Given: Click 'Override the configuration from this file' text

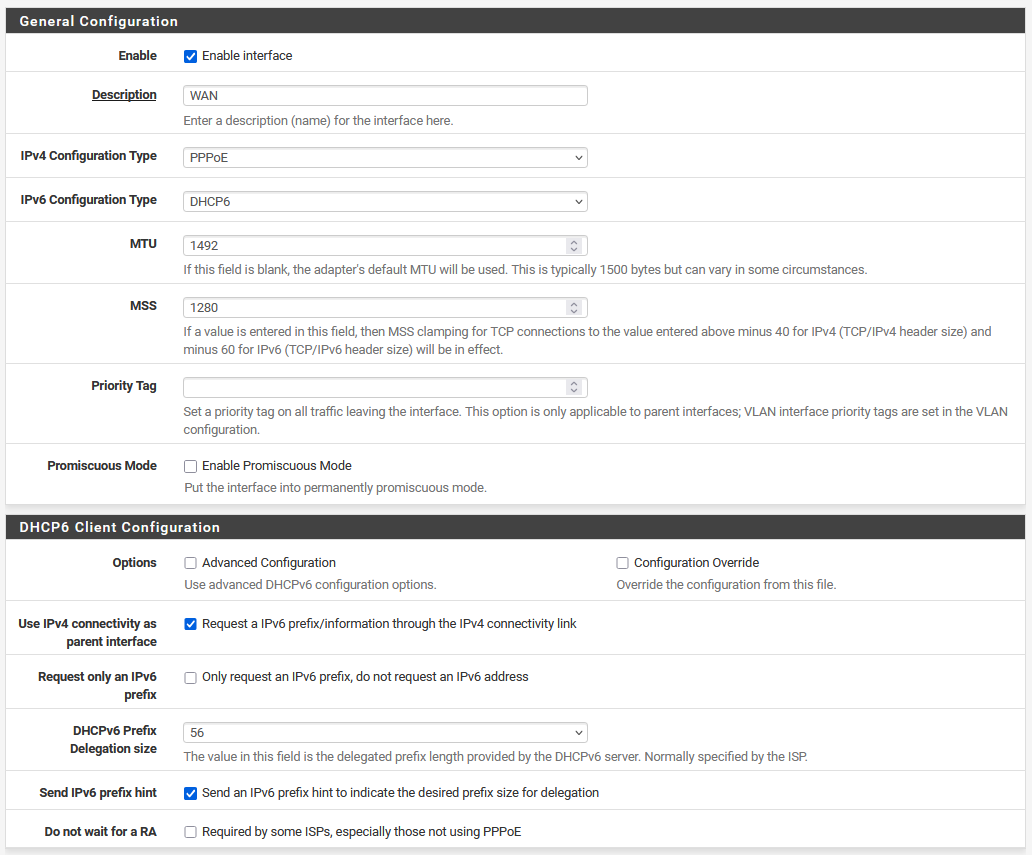Looking at the screenshot, I should (726, 584).
